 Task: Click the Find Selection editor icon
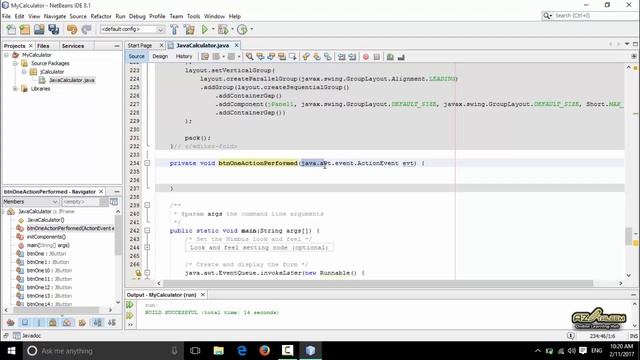pos(249,57)
